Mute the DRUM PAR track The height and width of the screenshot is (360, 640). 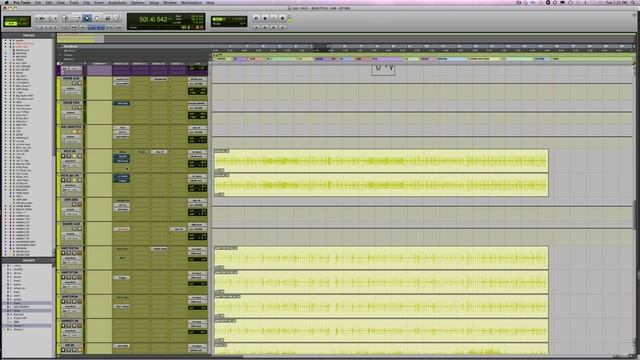(80, 107)
